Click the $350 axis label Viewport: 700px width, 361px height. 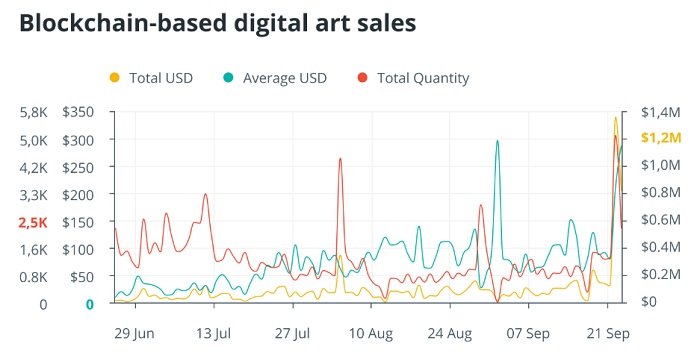pos(78,112)
